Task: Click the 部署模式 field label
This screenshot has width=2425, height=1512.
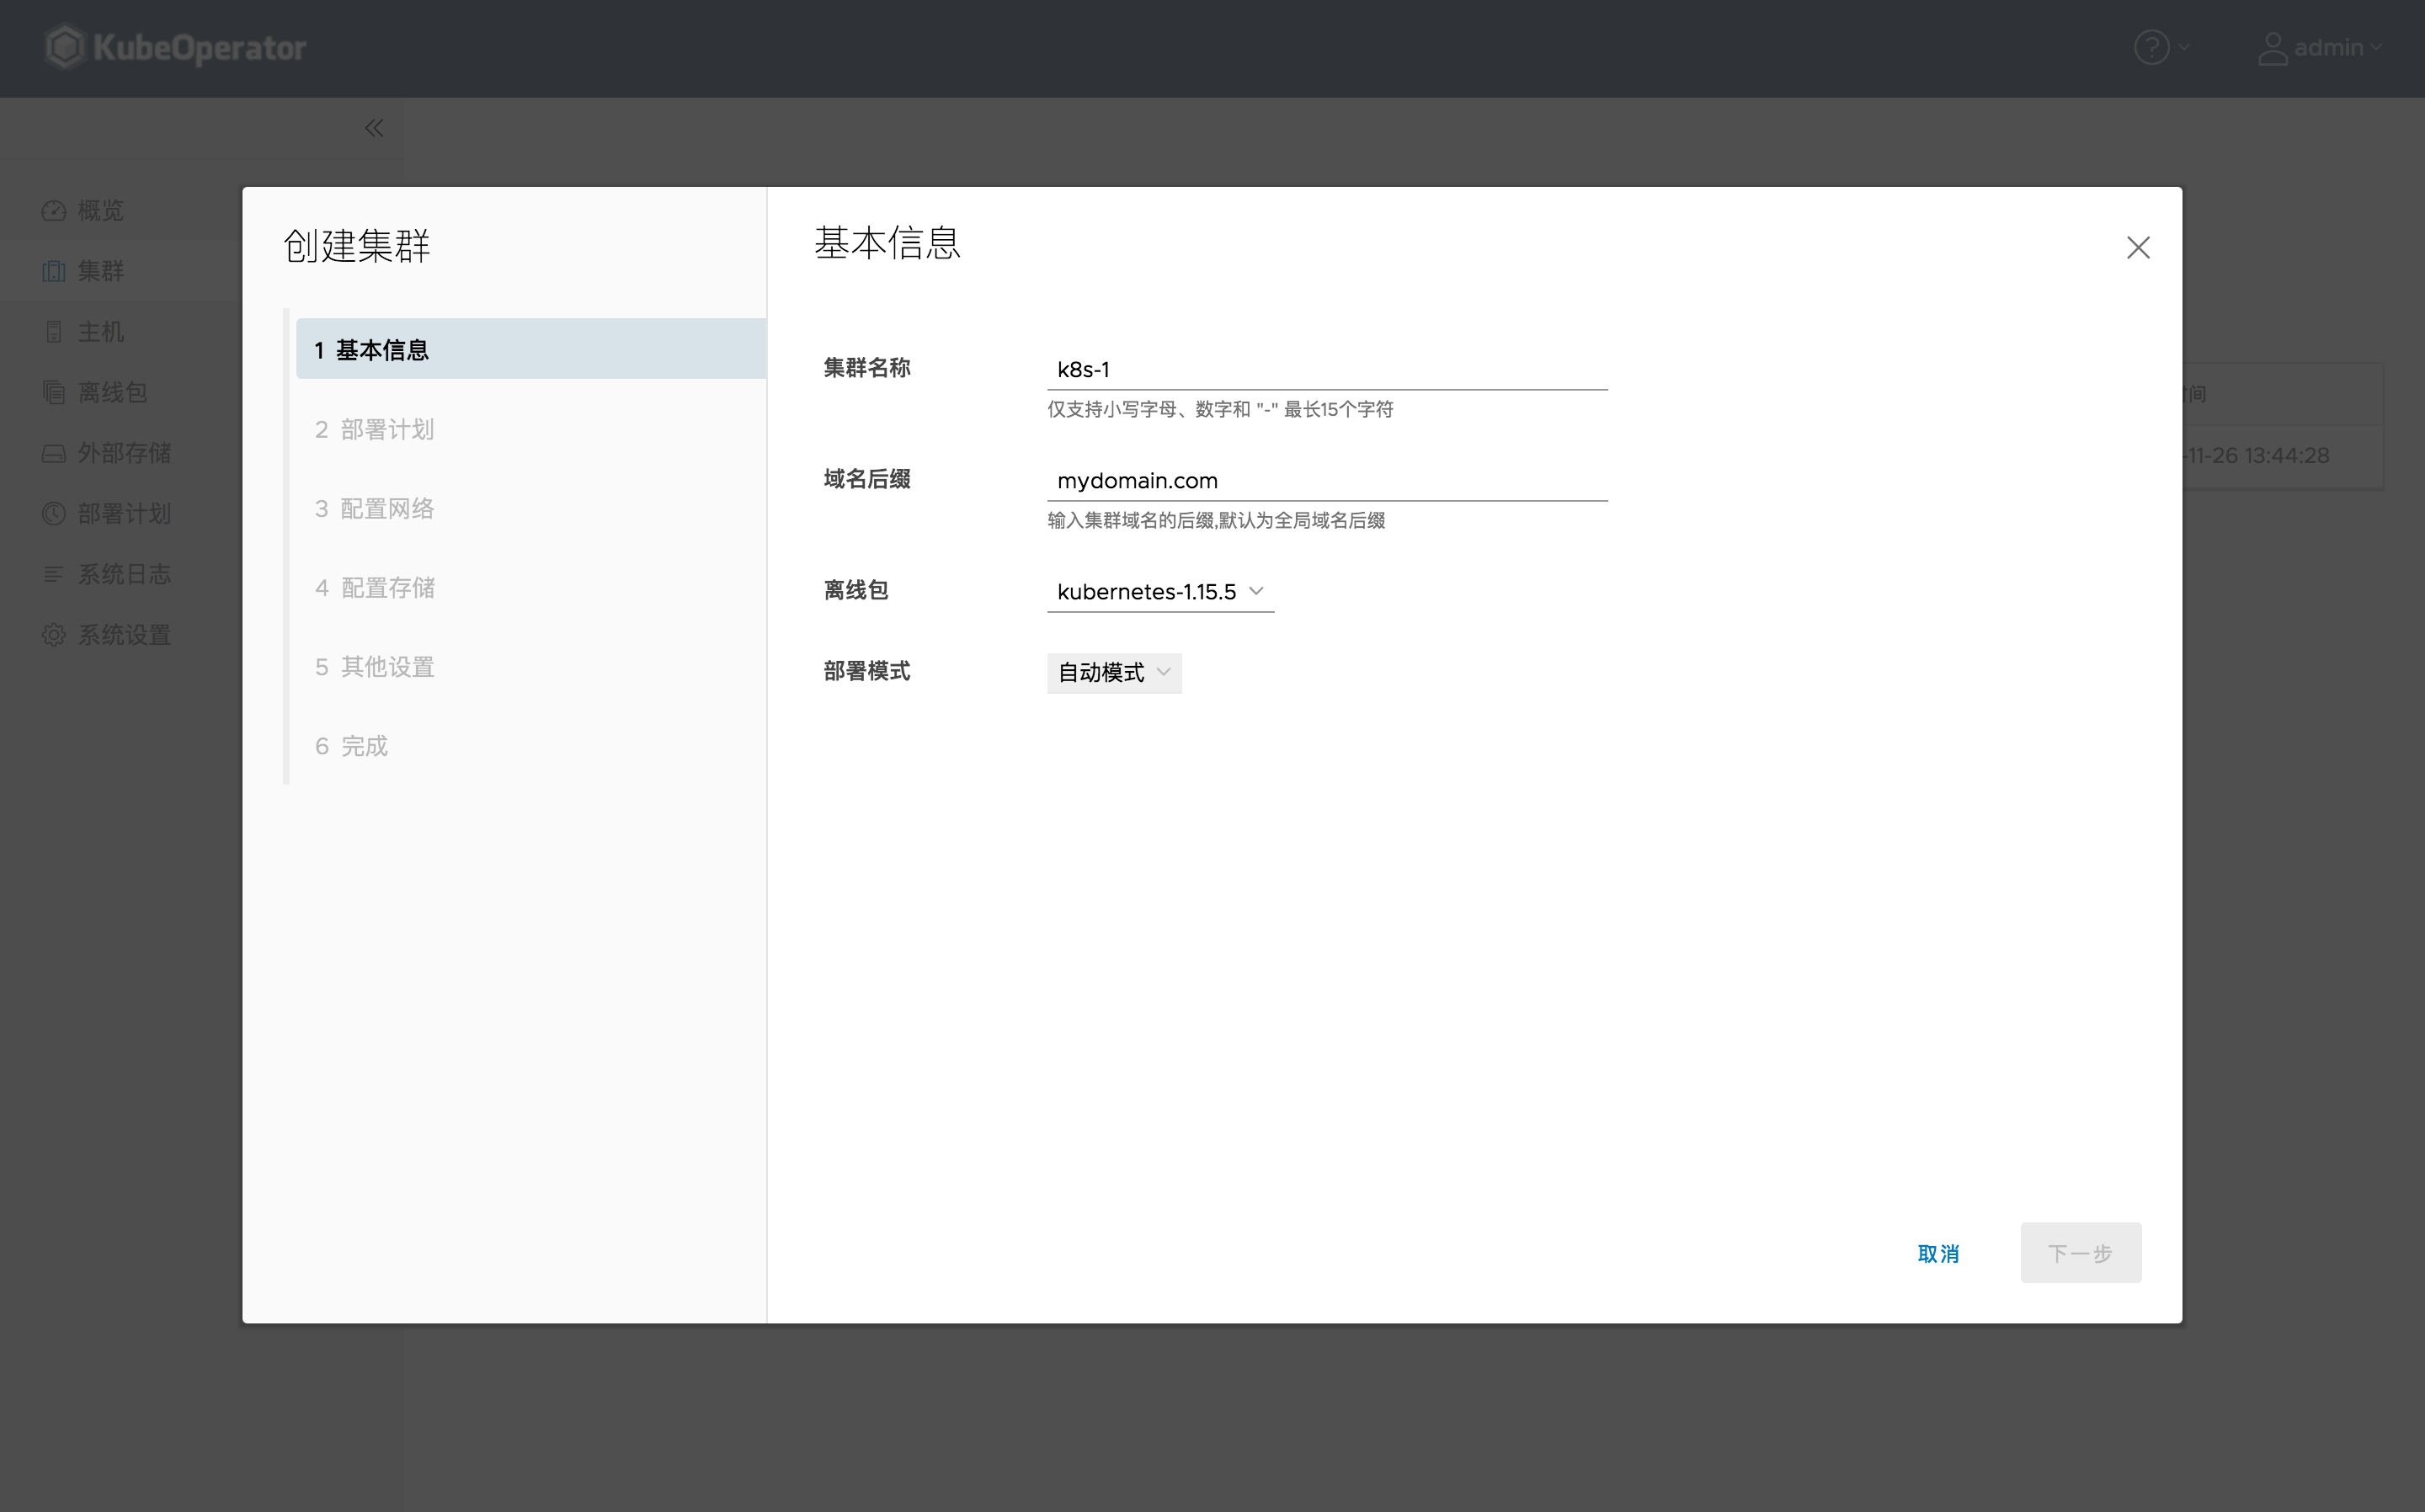Action: point(867,671)
